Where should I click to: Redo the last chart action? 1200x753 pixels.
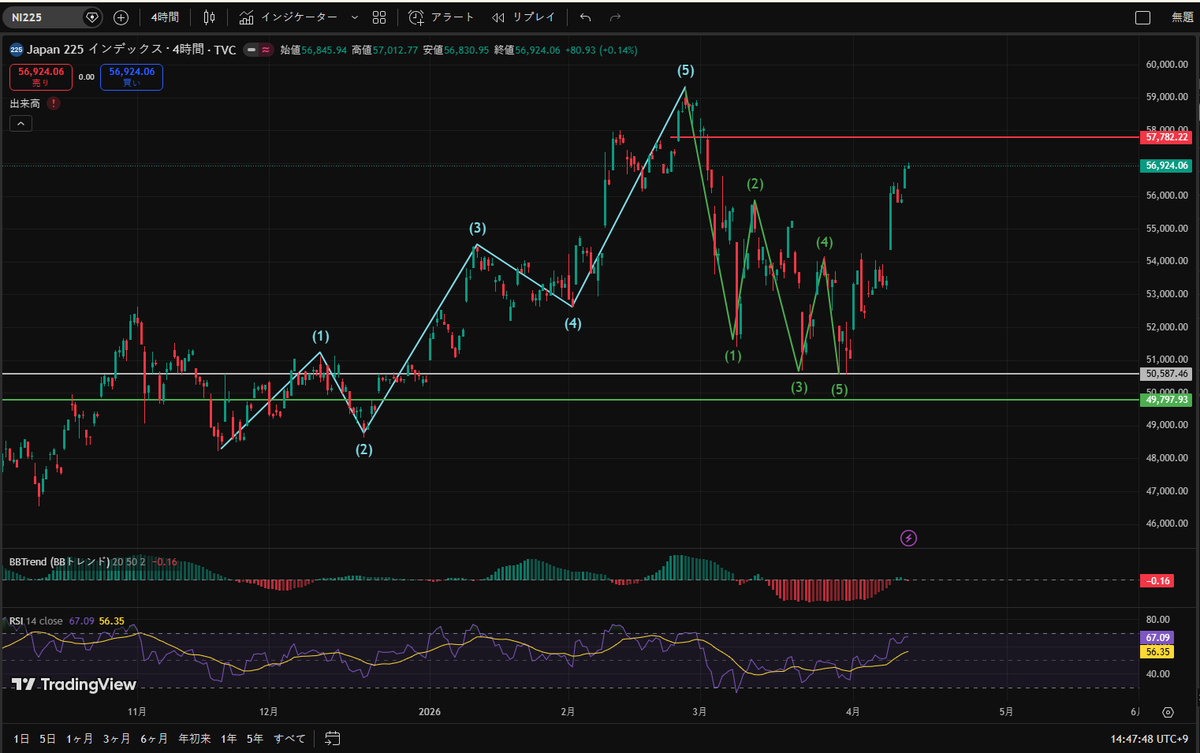point(615,17)
